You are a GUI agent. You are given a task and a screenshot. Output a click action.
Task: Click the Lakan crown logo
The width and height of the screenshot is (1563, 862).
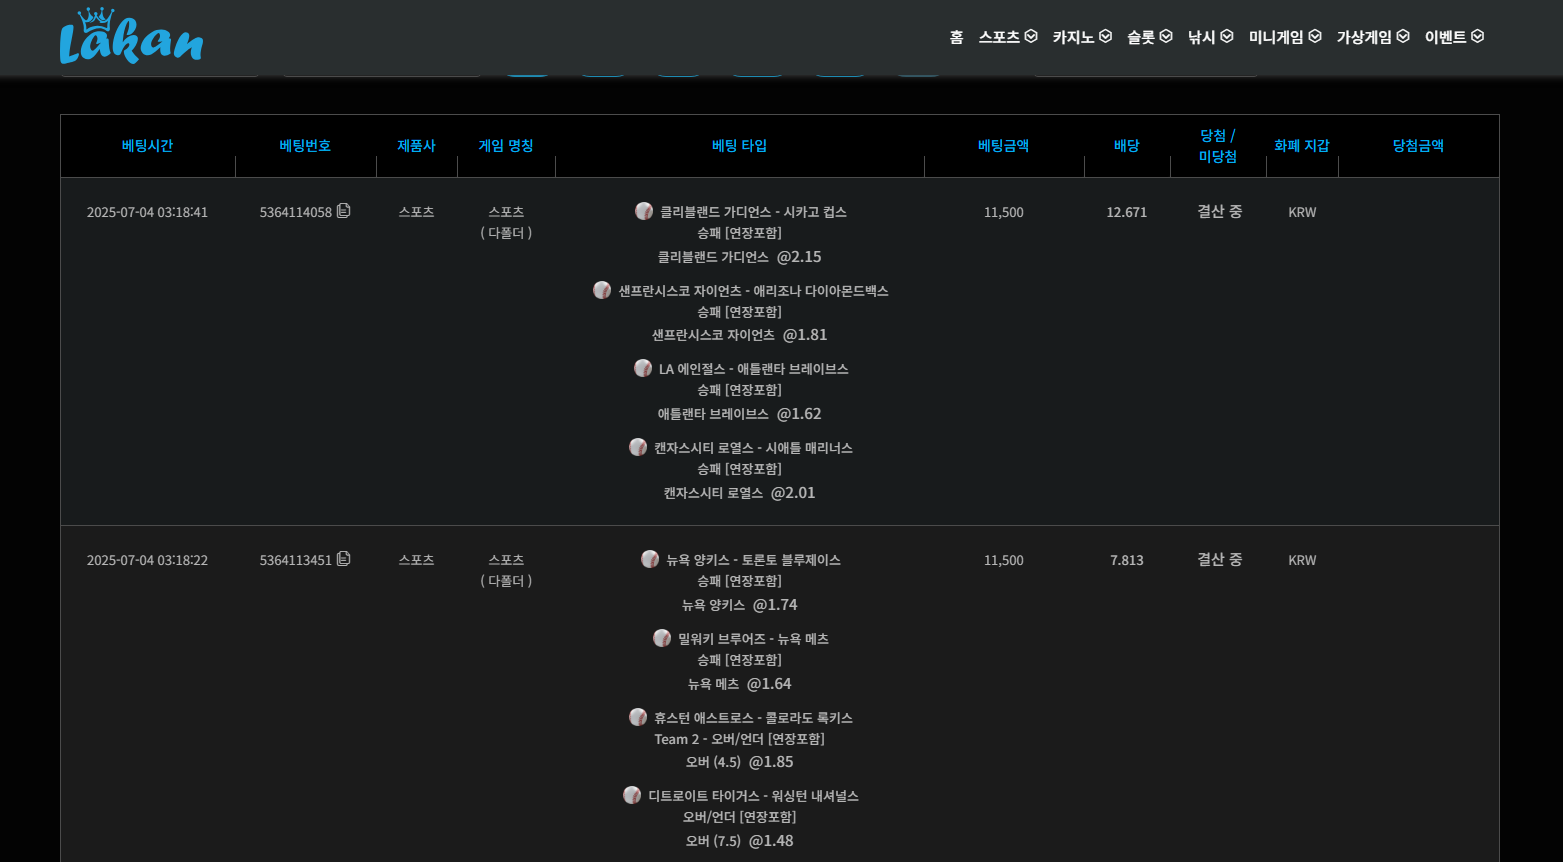(131, 37)
